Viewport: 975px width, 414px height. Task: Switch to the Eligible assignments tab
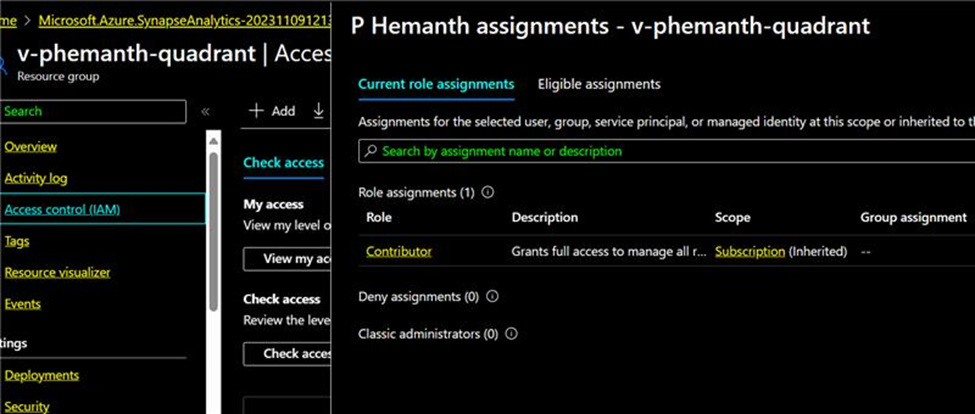[599, 84]
